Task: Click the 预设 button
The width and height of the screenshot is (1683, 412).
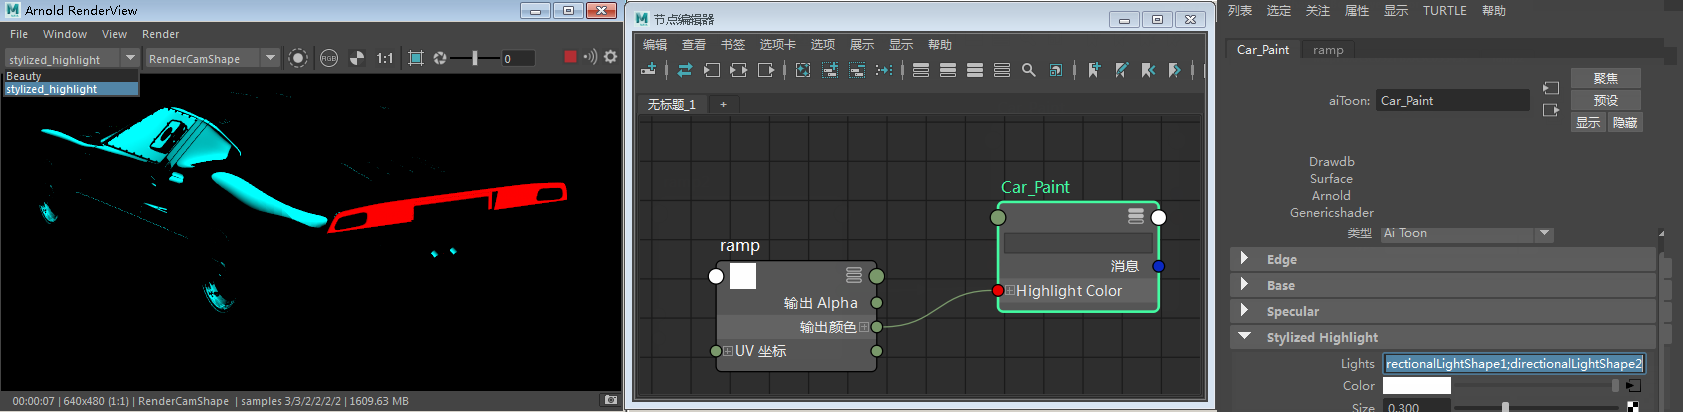Action: tap(1606, 100)
